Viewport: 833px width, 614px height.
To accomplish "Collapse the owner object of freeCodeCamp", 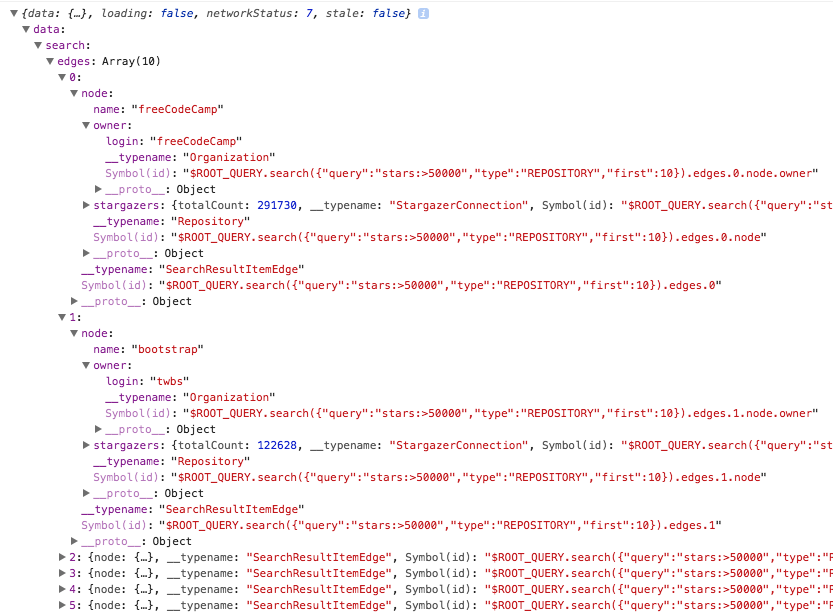I will click(86, 125).
